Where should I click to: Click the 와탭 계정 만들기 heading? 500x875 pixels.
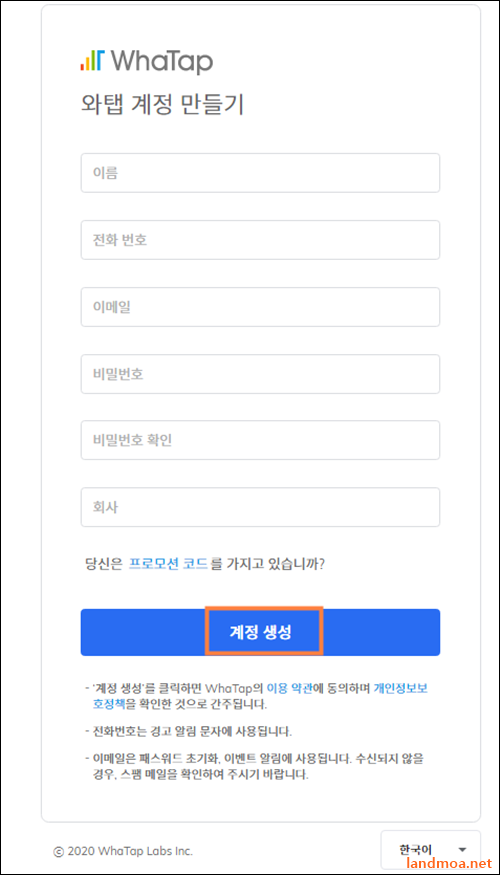[162, 105]
